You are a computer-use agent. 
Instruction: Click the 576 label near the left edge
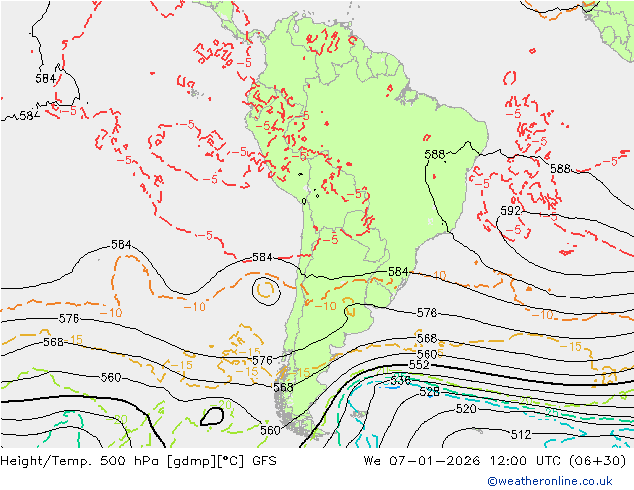pyautogui.click(x=68, y=318)
